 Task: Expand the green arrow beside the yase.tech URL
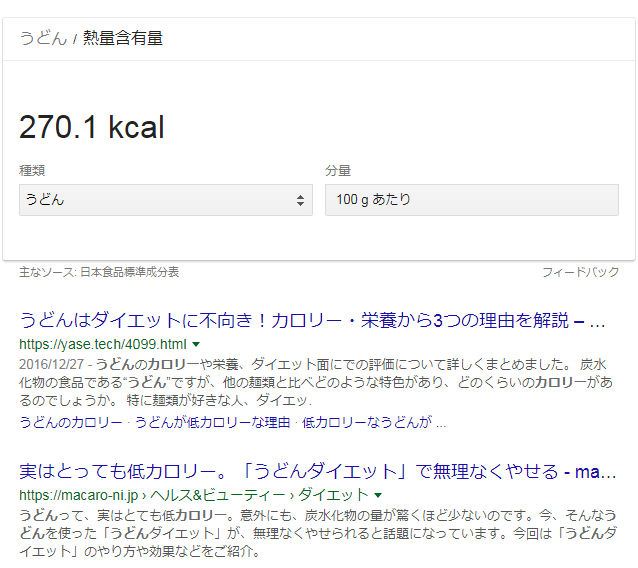(196, 344)
